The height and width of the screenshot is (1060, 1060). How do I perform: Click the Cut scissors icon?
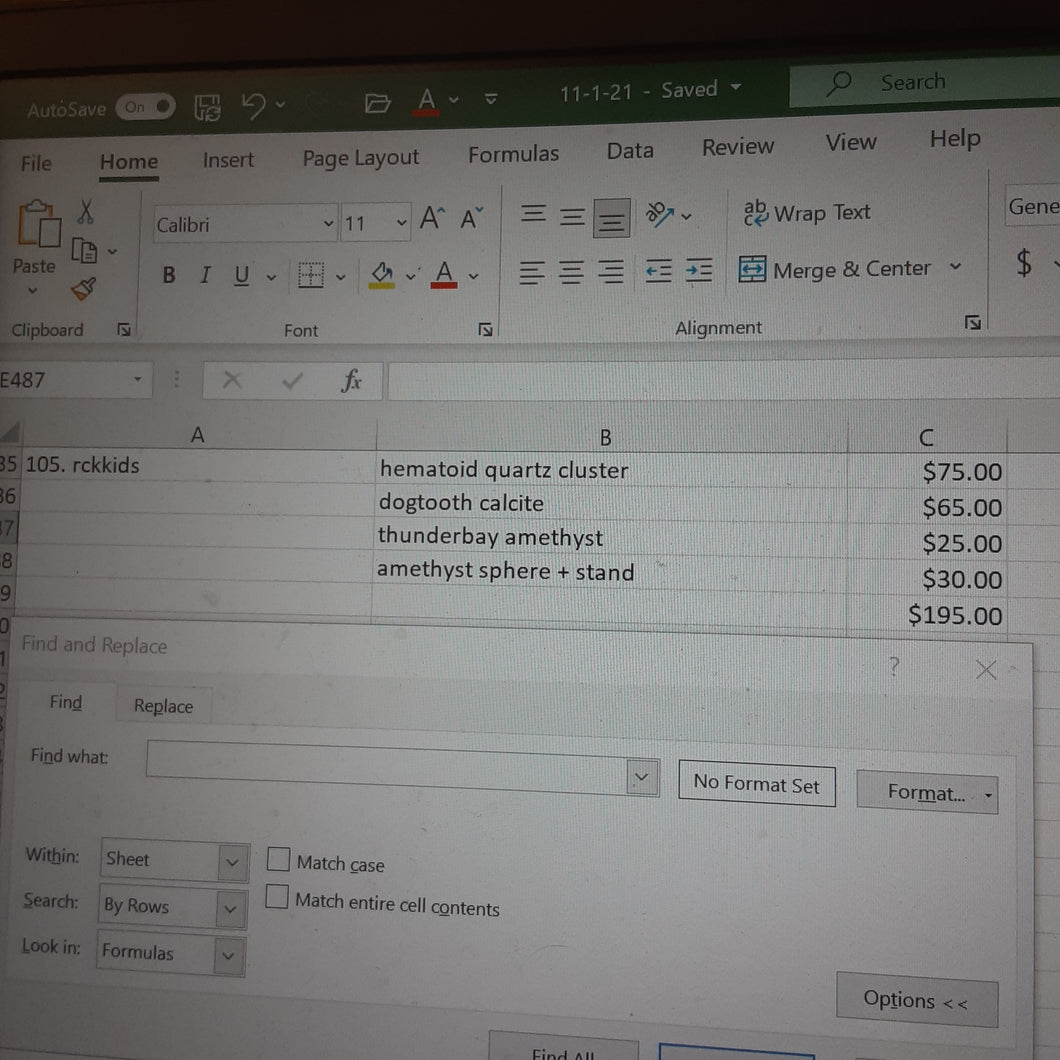(85, 212)
